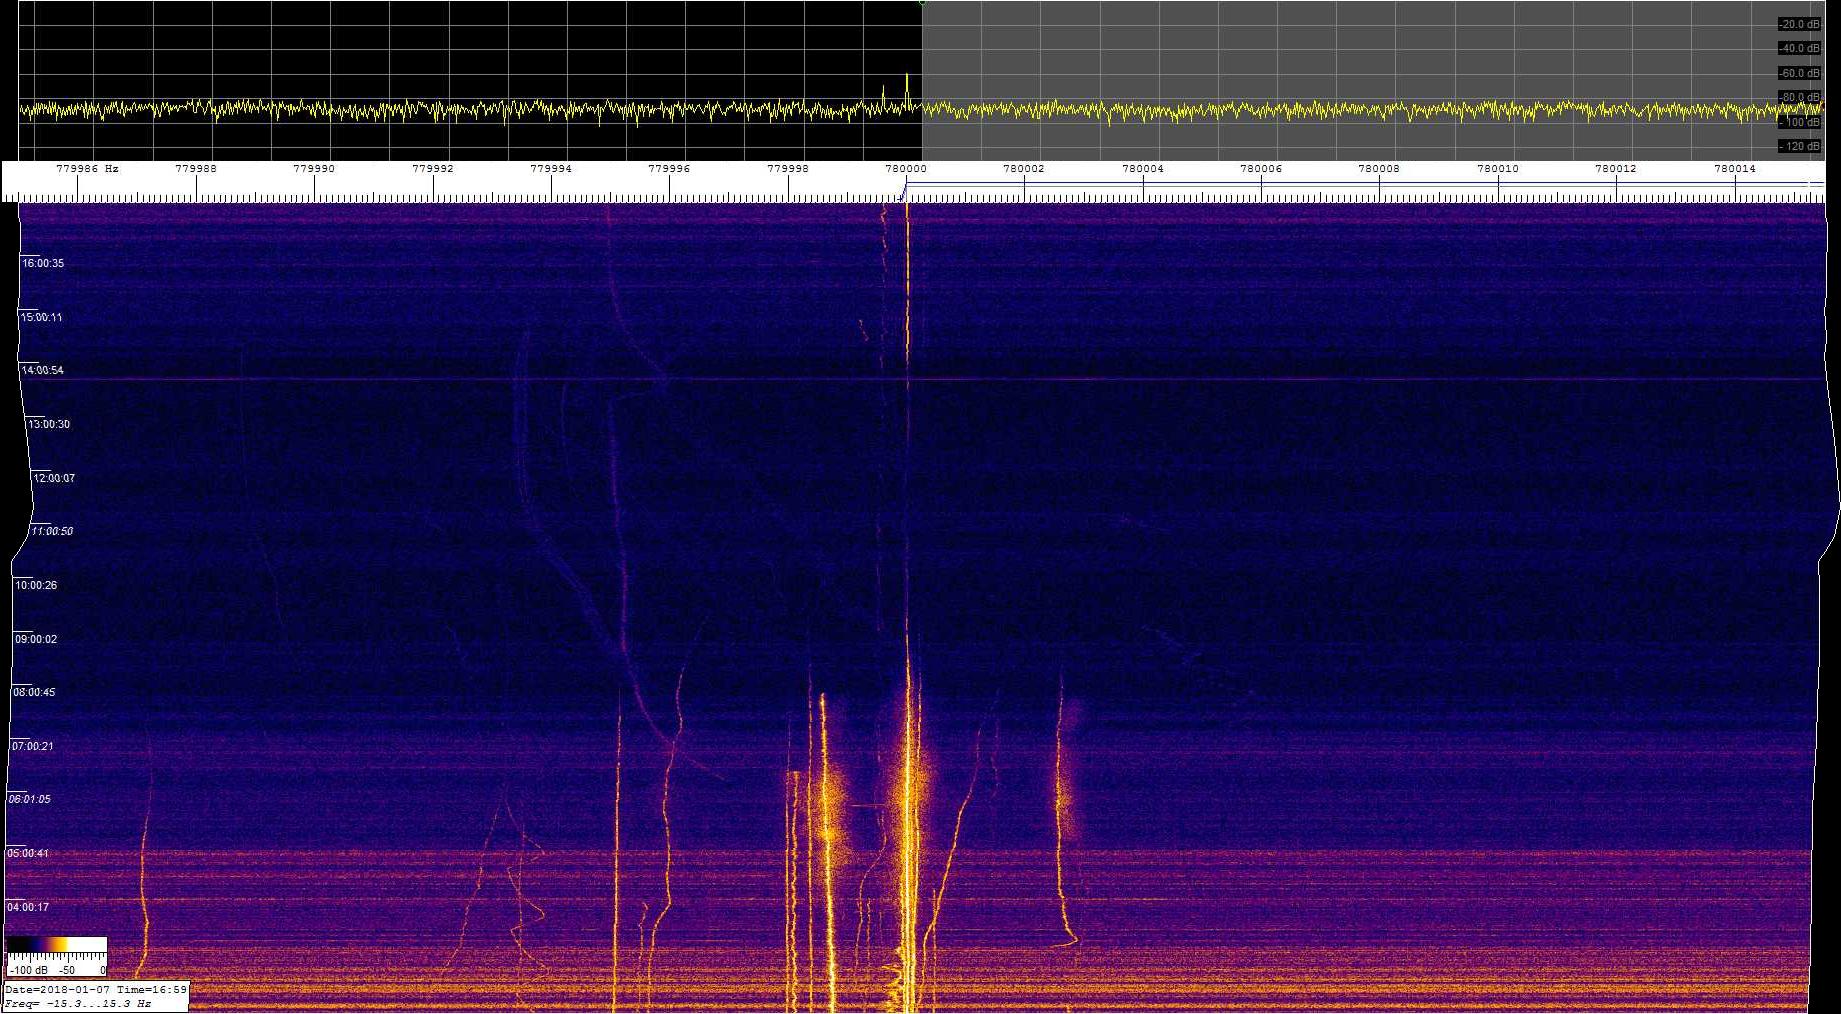
Task: Select the 780004 frequency tick label
Action: click(1143, 169)
